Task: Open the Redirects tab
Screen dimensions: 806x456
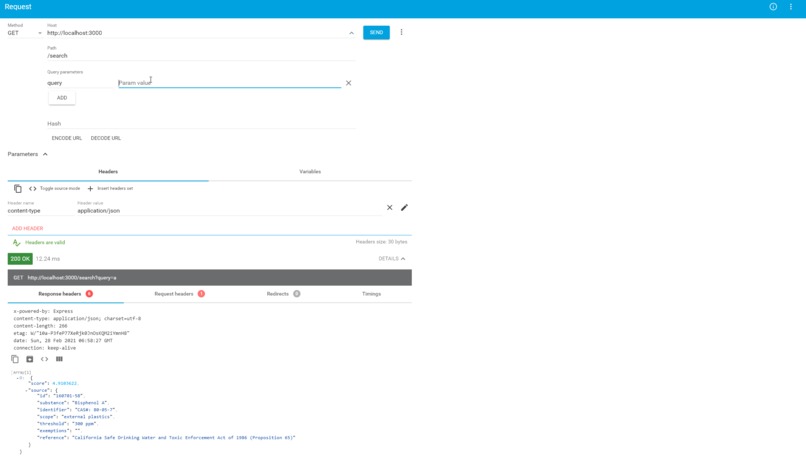Action: pyautogui.click(x=283, y=294)
